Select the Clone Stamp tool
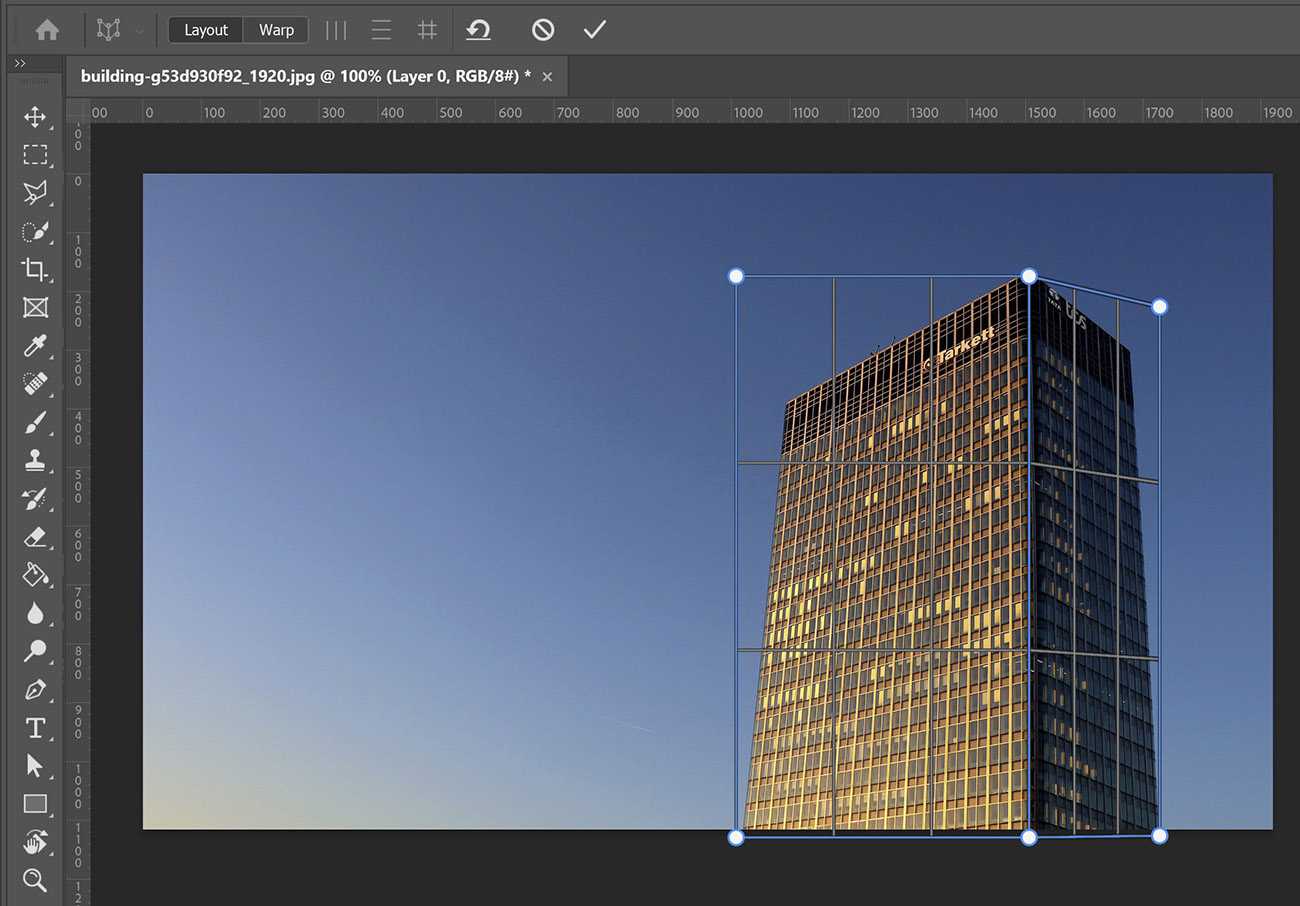The image size is (1300, 906). pos(35,460)
